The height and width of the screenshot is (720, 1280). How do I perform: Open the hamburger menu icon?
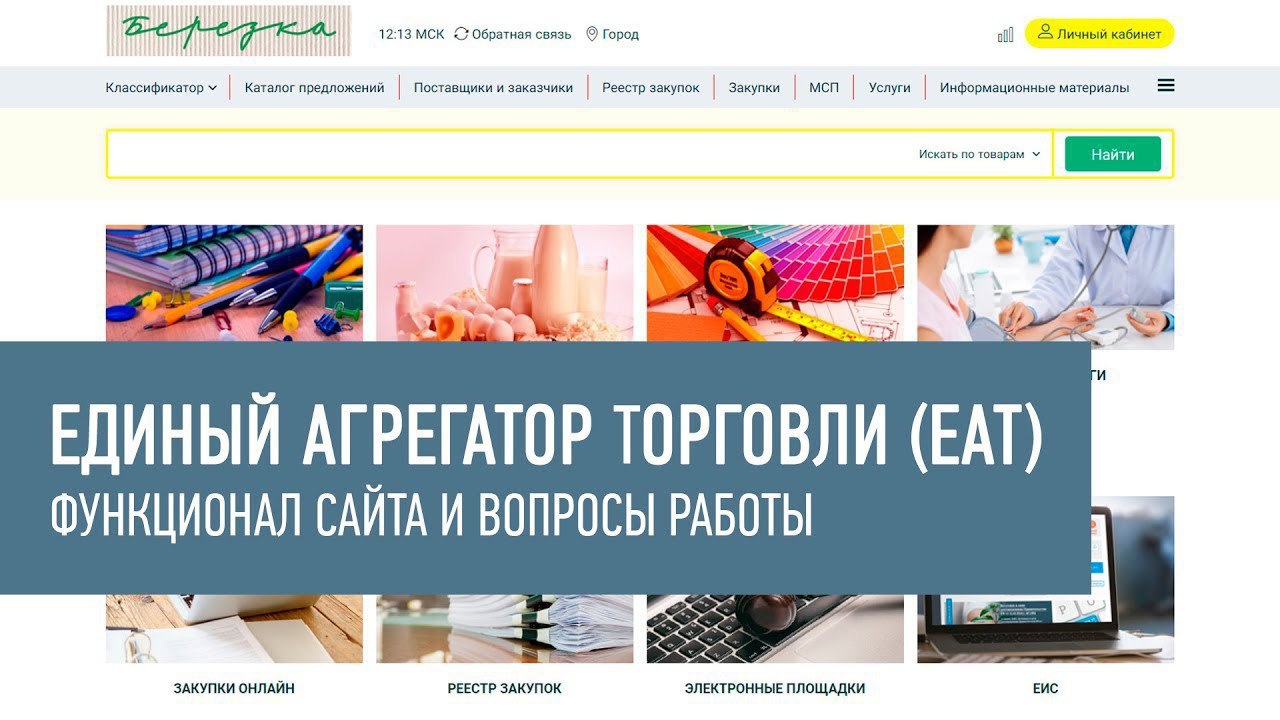1166,86
